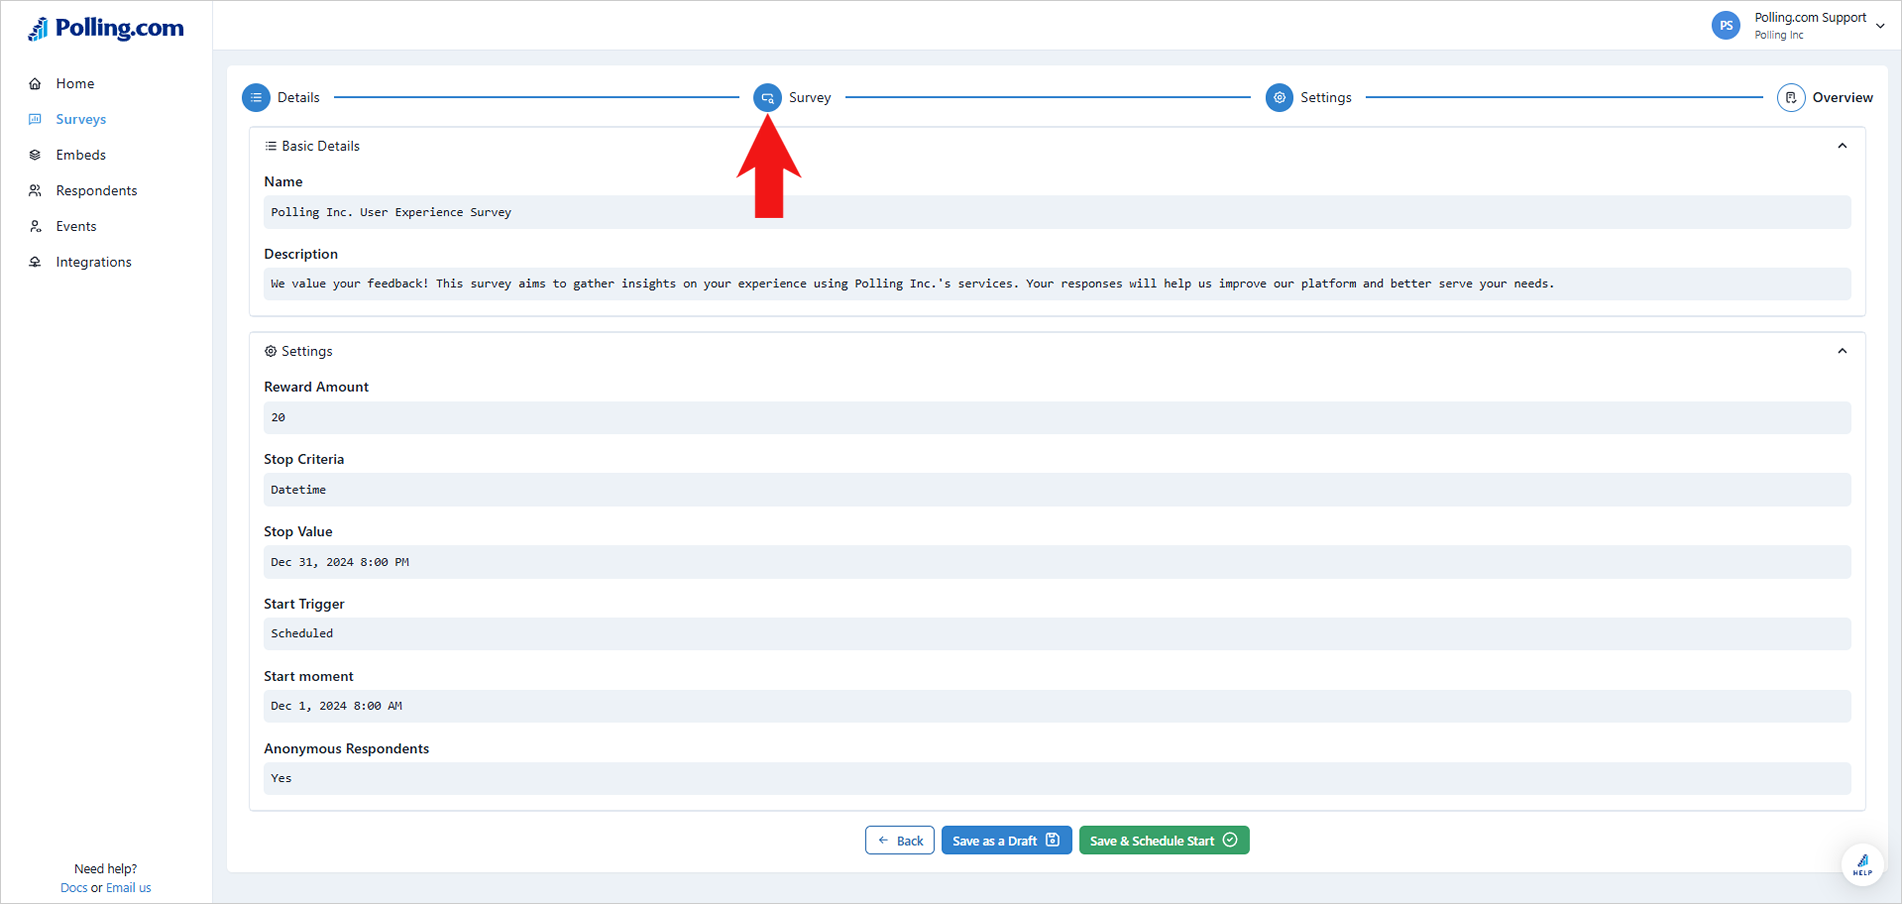This screenshot has height=904, width=1902.
Task: Click Save as a Draft
Action: [x=1006, y=840]
